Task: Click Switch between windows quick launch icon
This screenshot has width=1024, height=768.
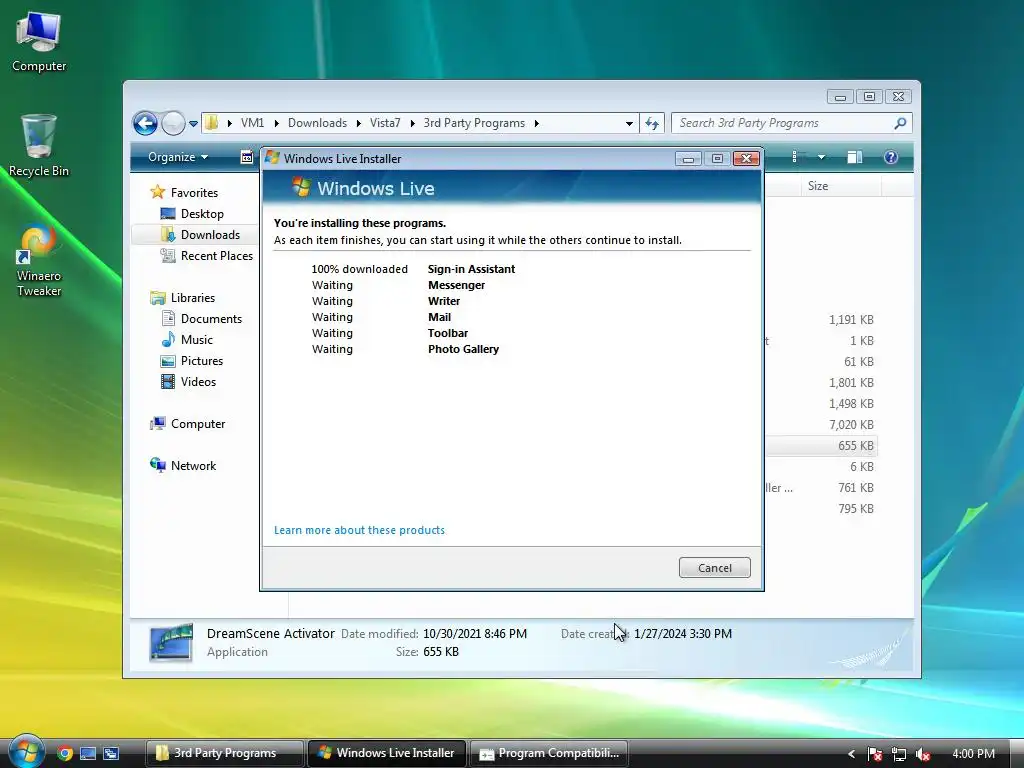Action: pyautogui.click(x=111, y=753)
